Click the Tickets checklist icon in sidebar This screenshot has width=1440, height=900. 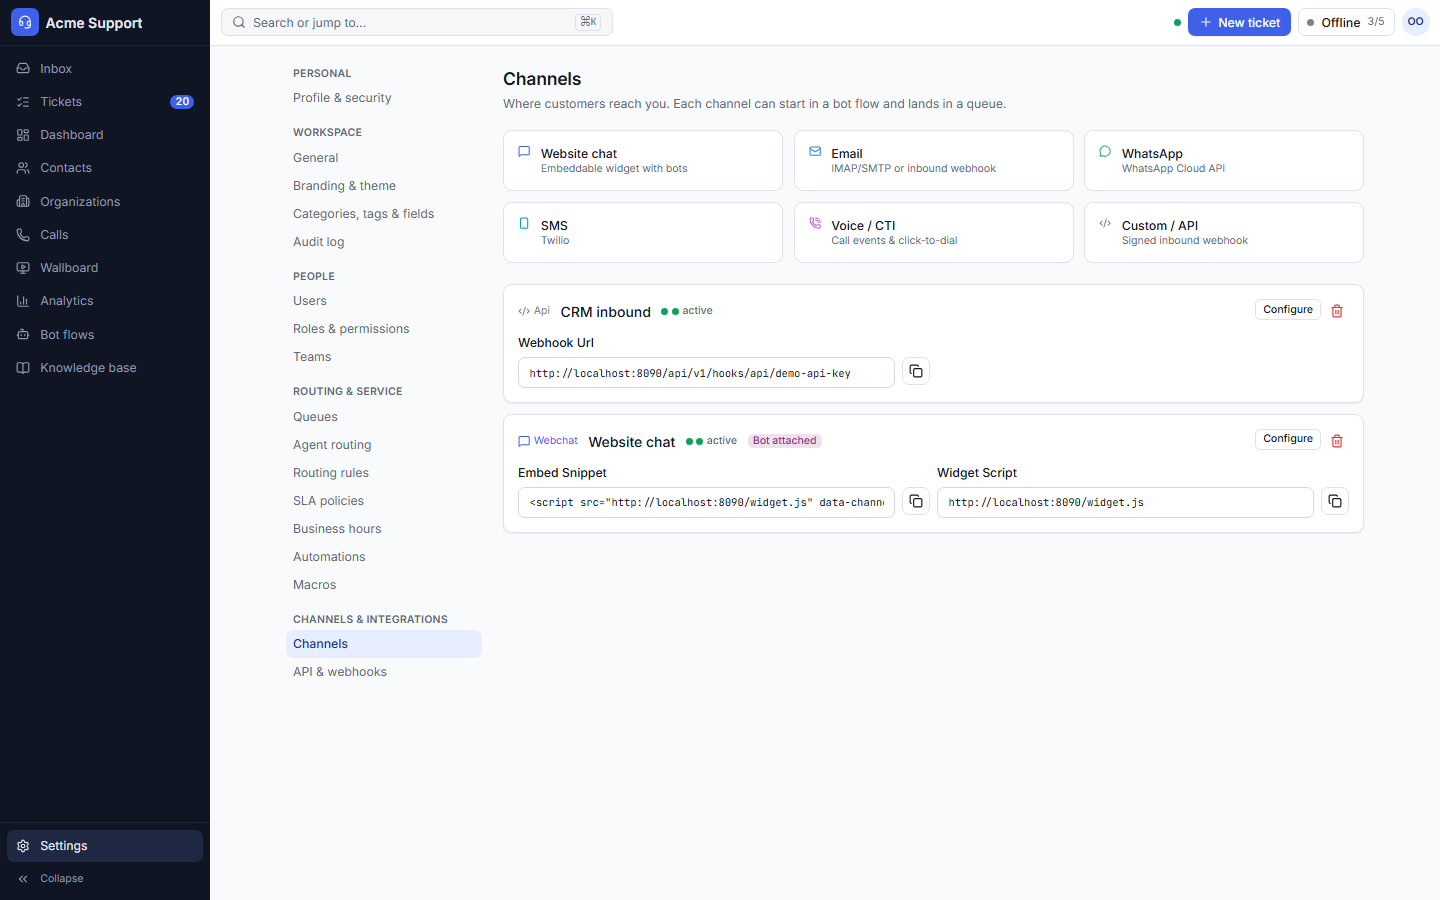(23, 102)
